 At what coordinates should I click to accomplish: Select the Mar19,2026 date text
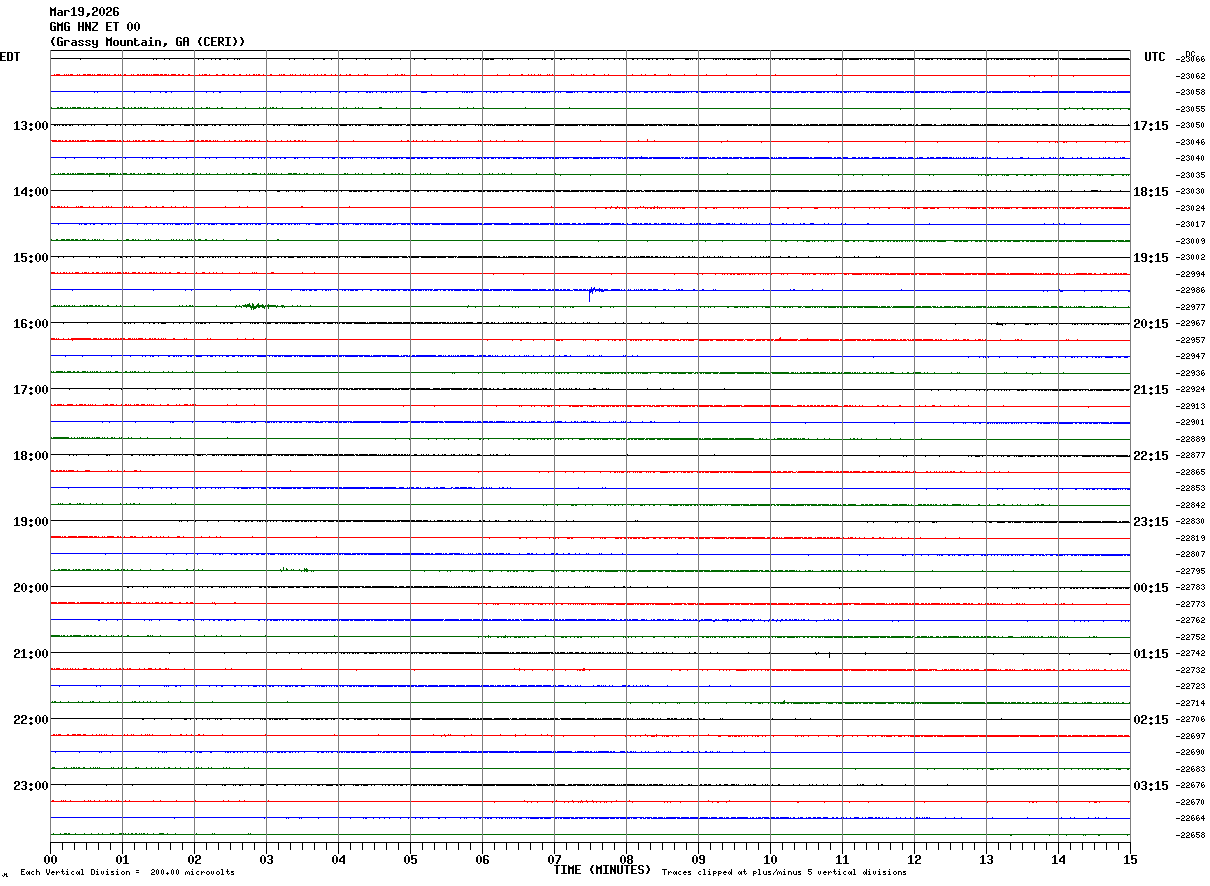84,12
